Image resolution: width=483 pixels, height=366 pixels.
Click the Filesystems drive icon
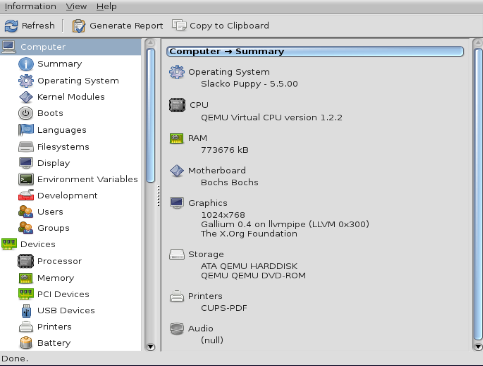pos(26,147)
